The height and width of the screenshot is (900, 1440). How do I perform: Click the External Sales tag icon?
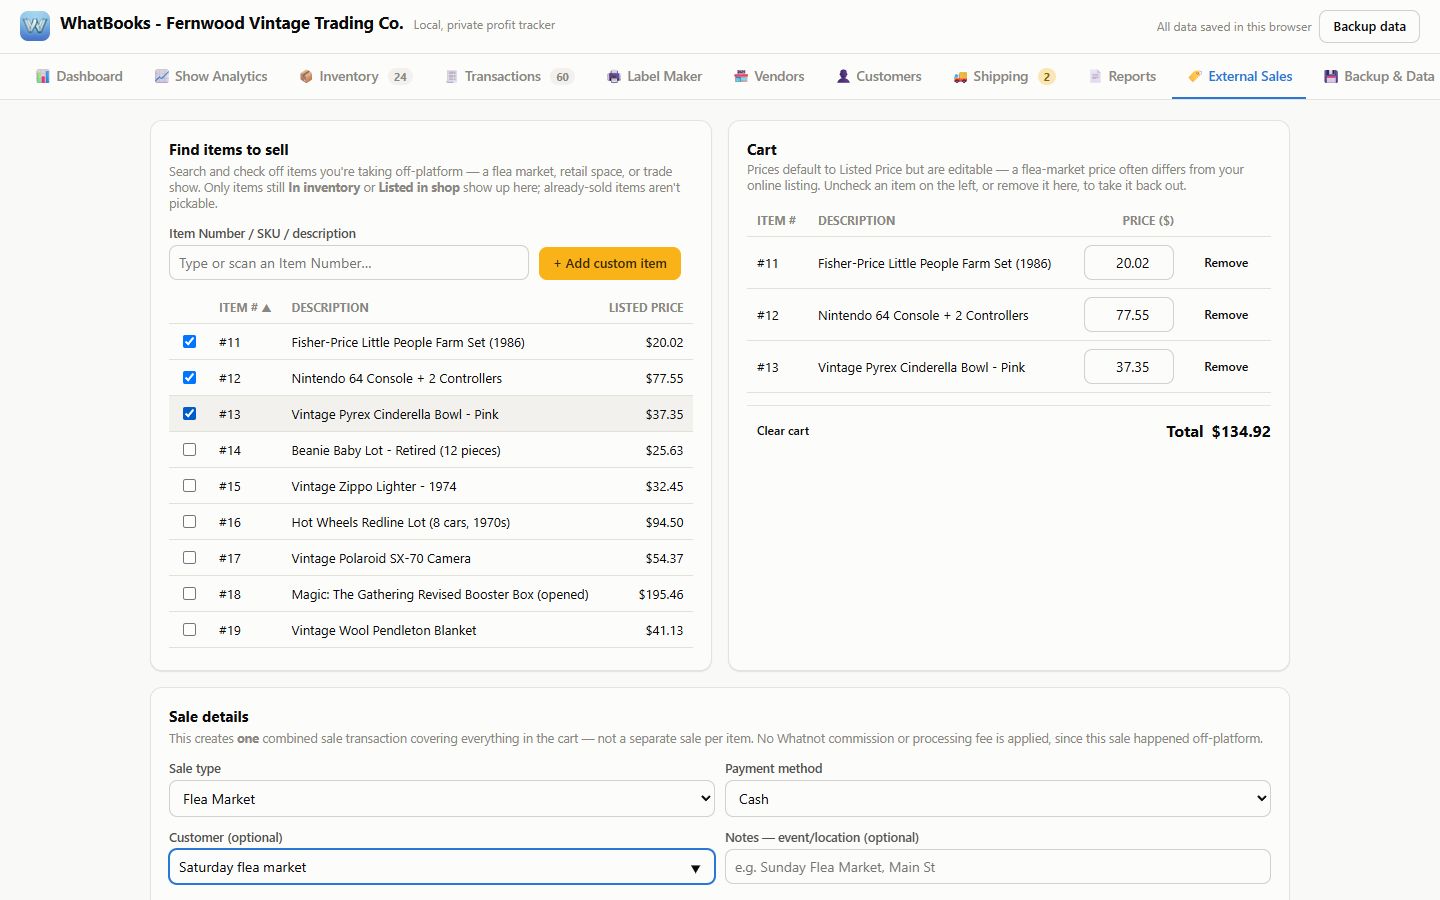tap(1195, 77)
